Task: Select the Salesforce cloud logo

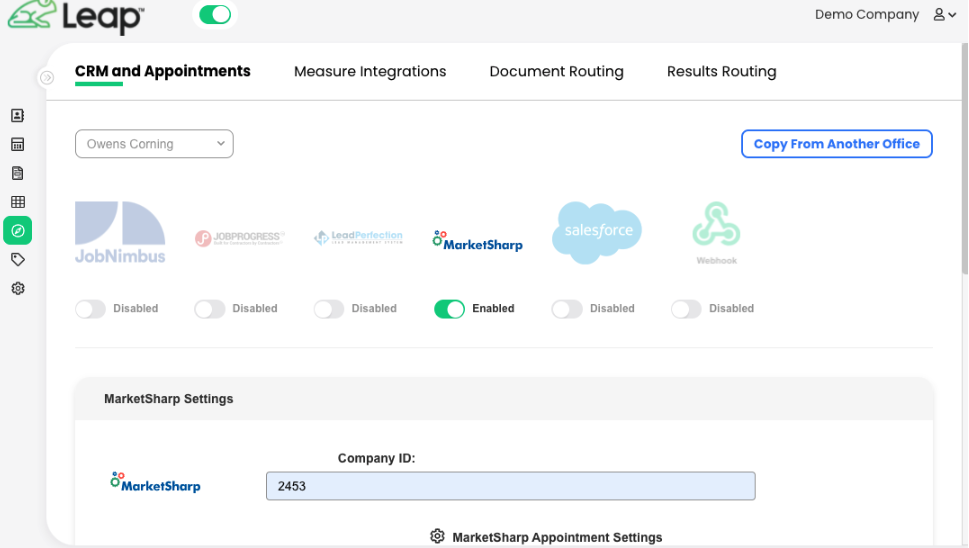Action: (x=596, y=232)
